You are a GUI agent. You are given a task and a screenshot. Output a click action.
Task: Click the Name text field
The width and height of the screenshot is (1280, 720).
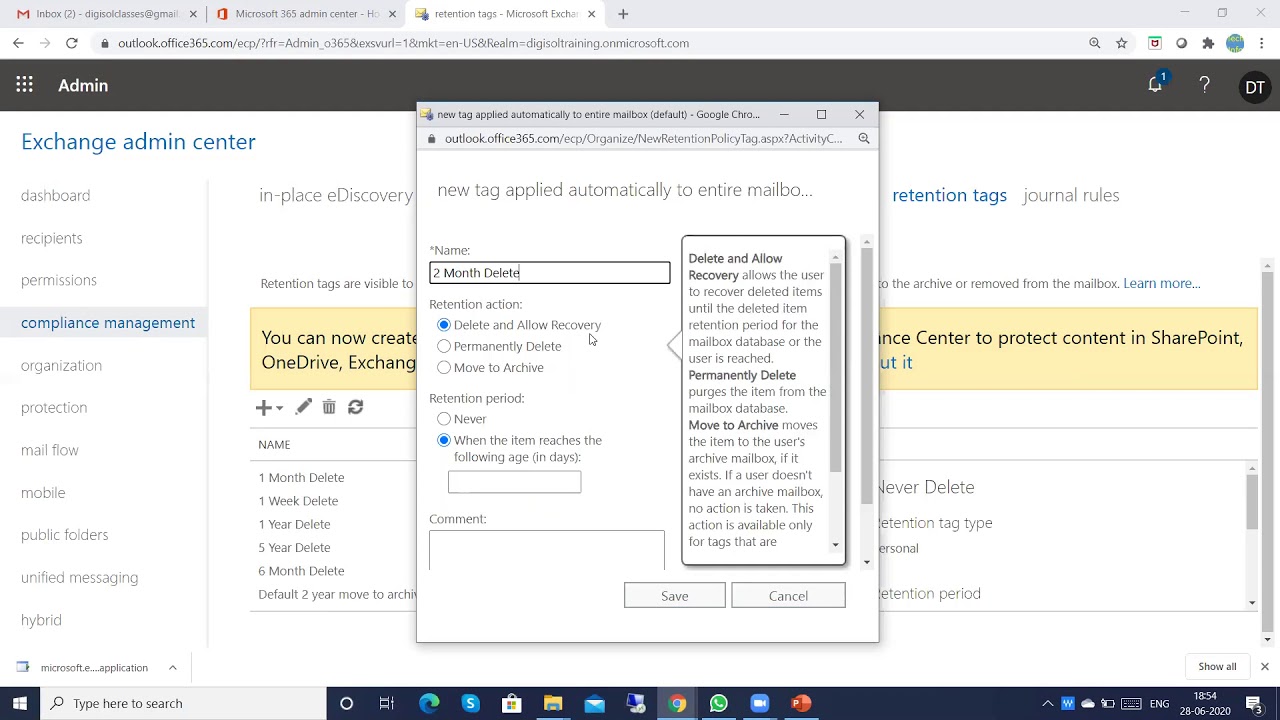[x=550, y=273]
